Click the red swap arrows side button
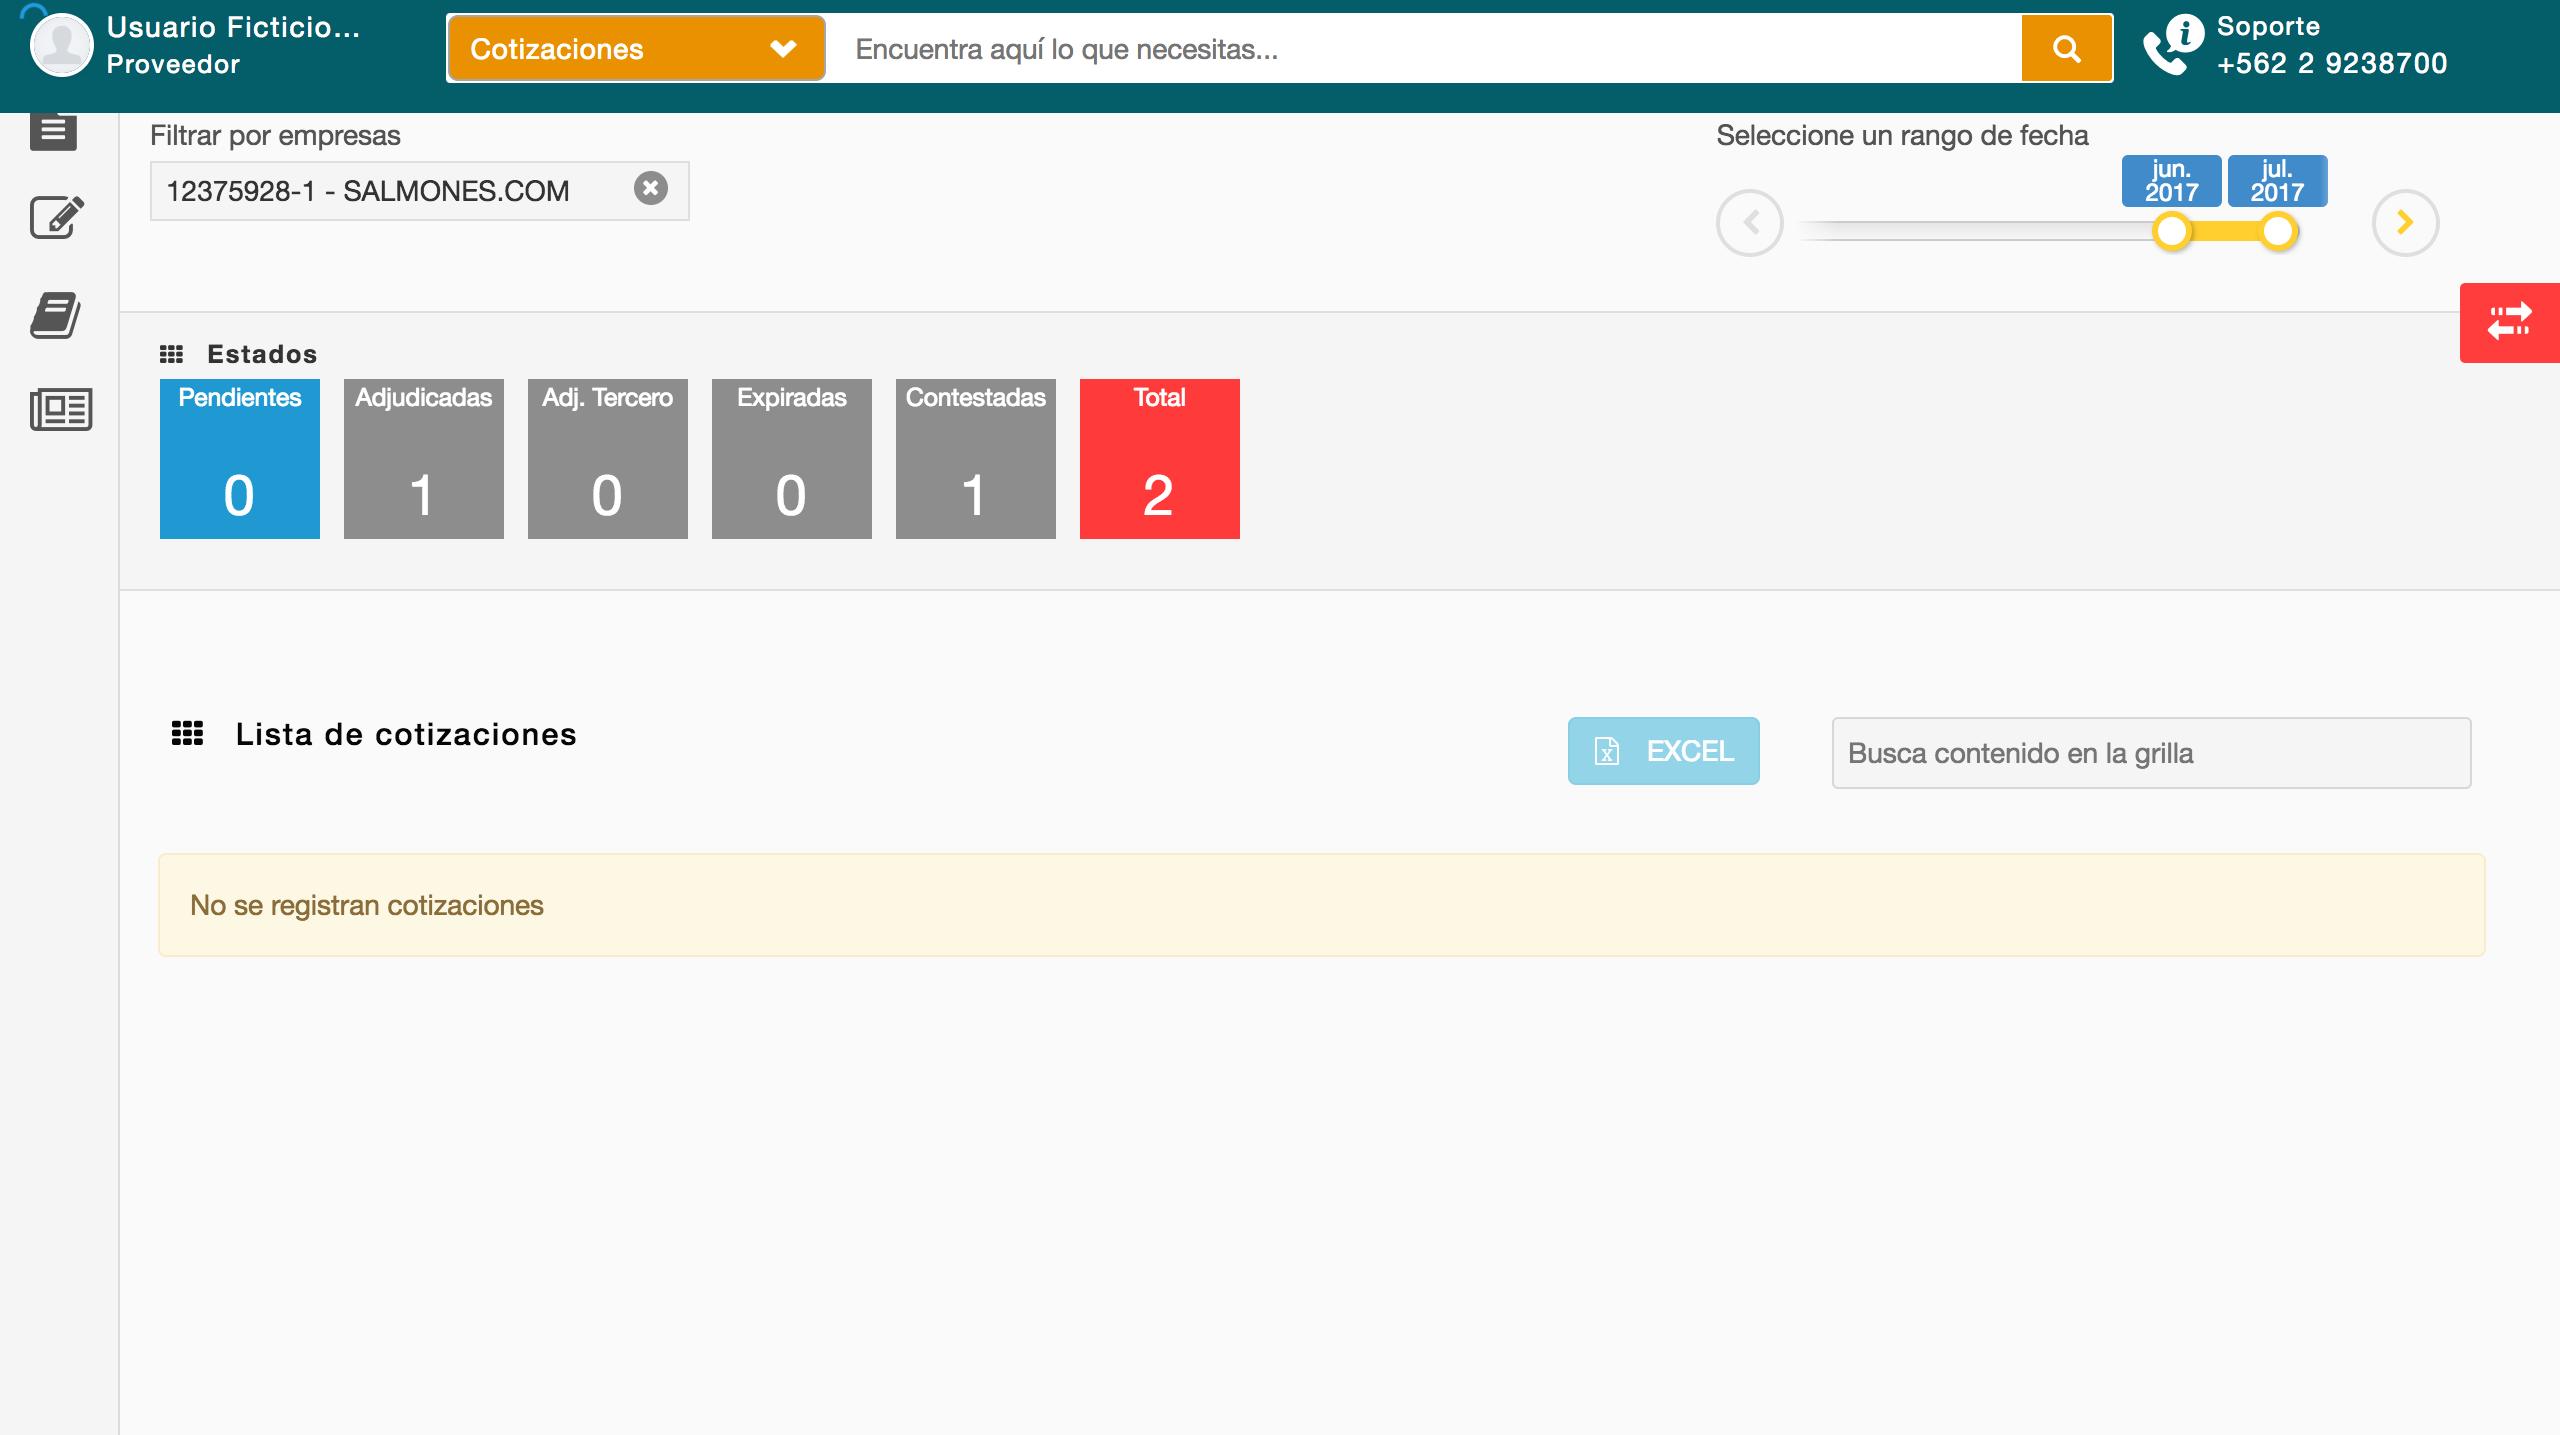This screenshot has width=2560, height=1435. [2509, 322]
